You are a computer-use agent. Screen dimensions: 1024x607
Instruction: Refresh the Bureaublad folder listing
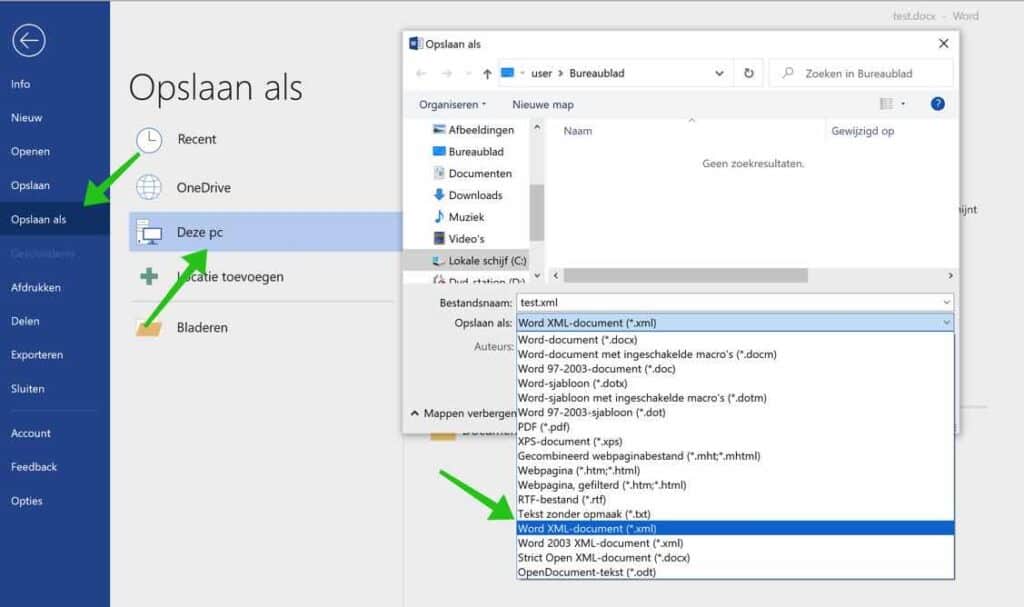coord(749,73)
